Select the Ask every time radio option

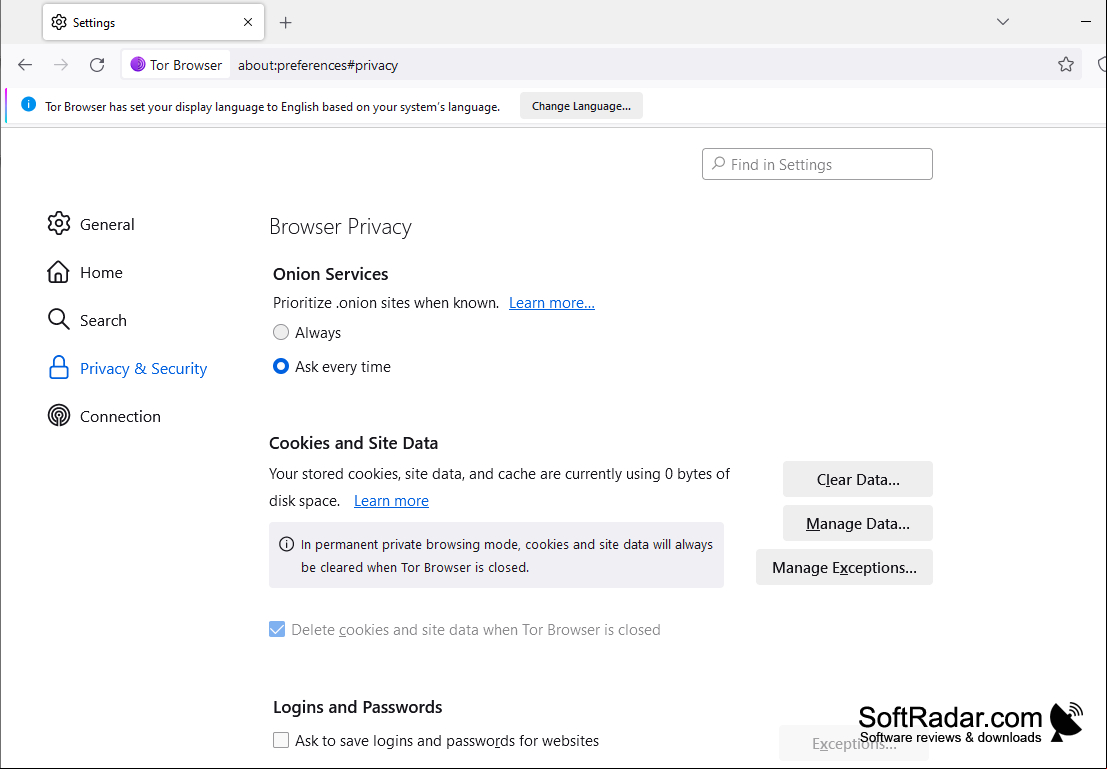(x=281, y=366)
